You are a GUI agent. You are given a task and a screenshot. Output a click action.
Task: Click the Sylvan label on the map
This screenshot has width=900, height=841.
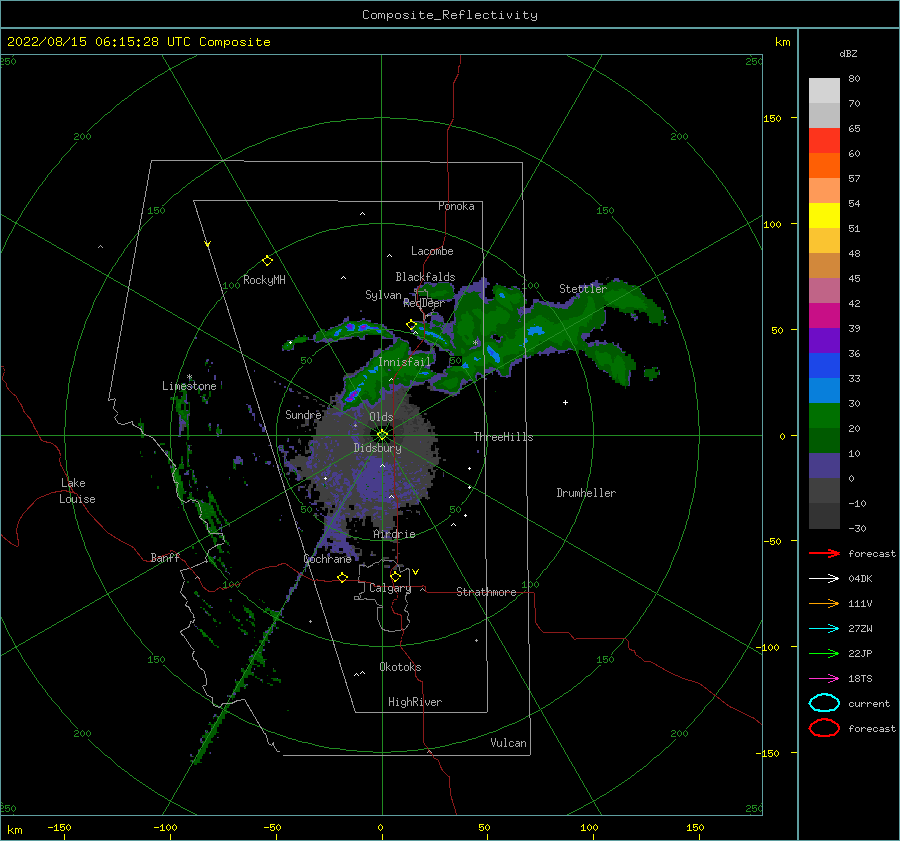tap(383, 295)
